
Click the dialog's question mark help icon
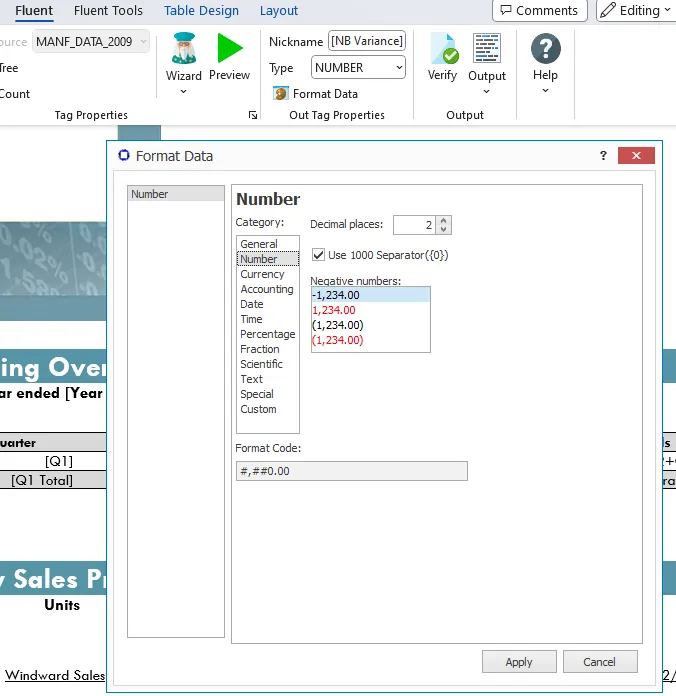603,155
